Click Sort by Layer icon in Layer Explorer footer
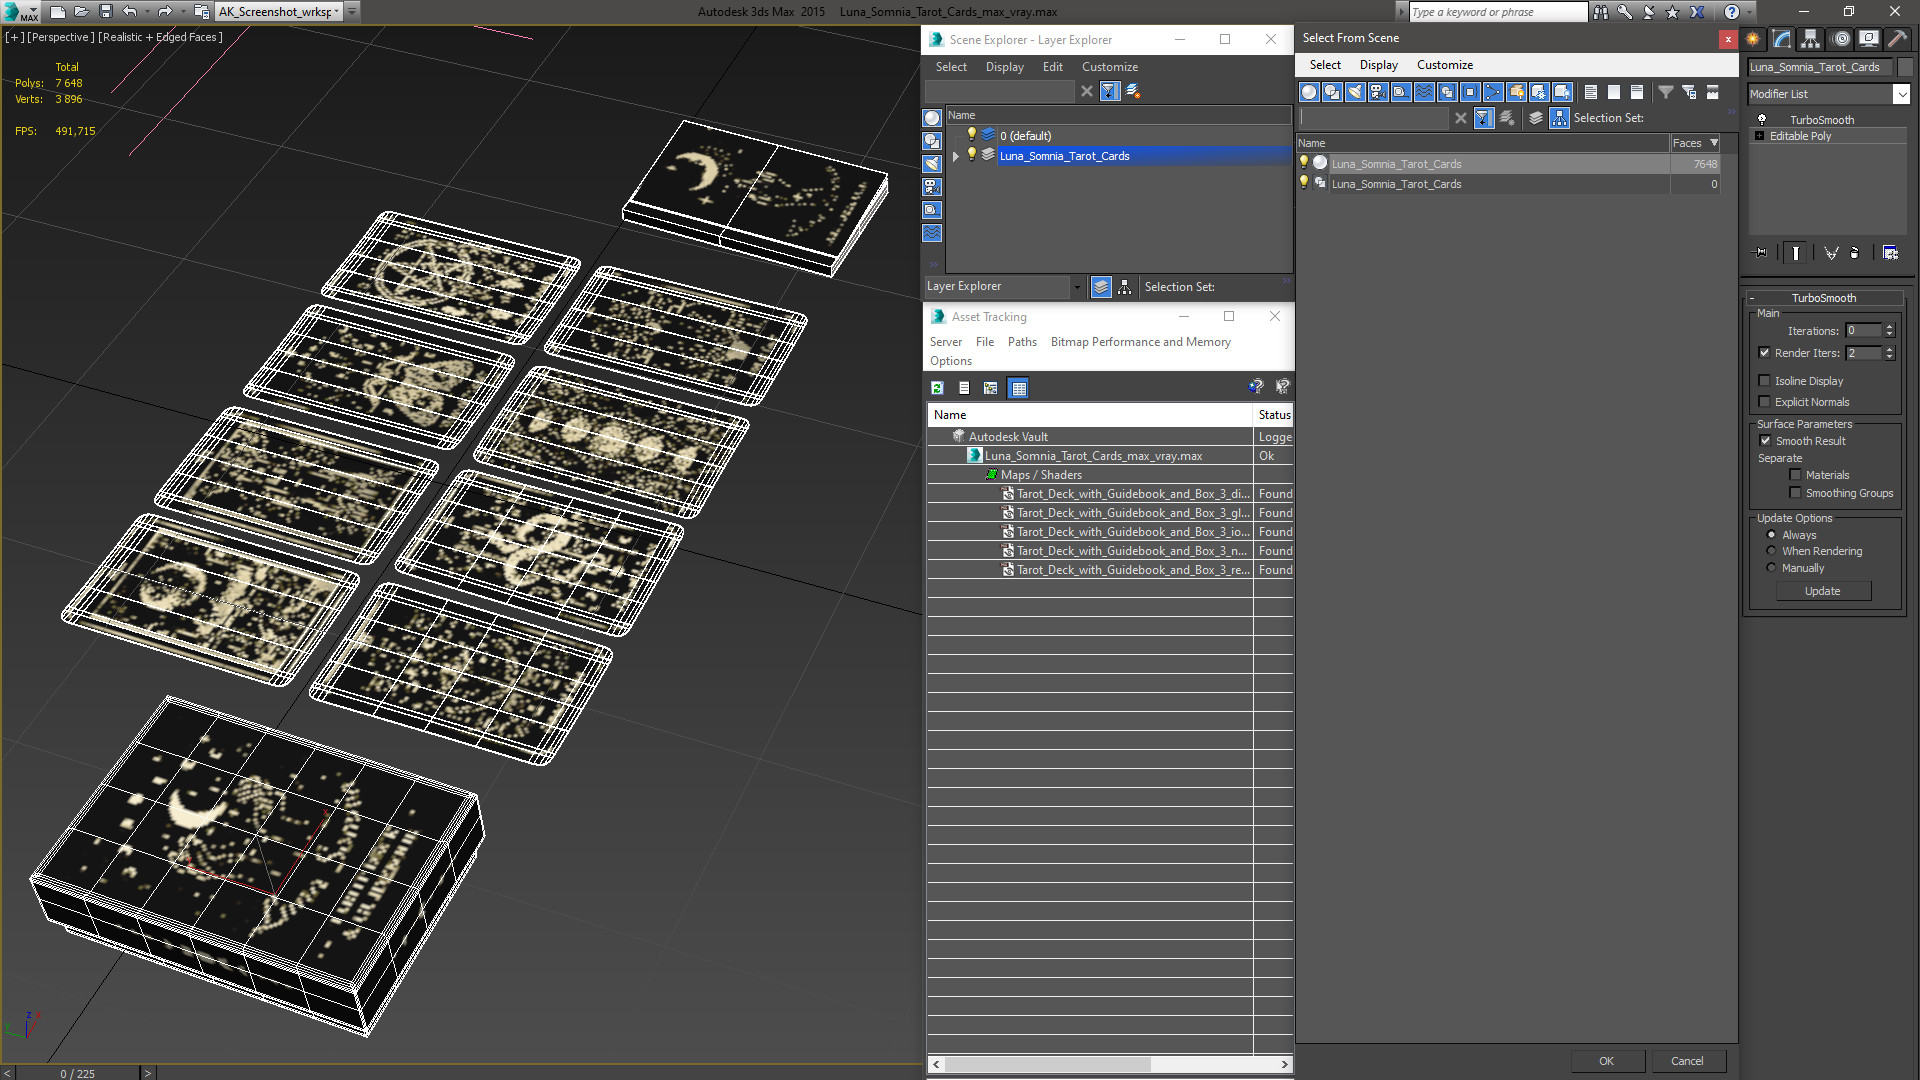The height and width of the screenshot is (1080, 1920). (1101, 287)
